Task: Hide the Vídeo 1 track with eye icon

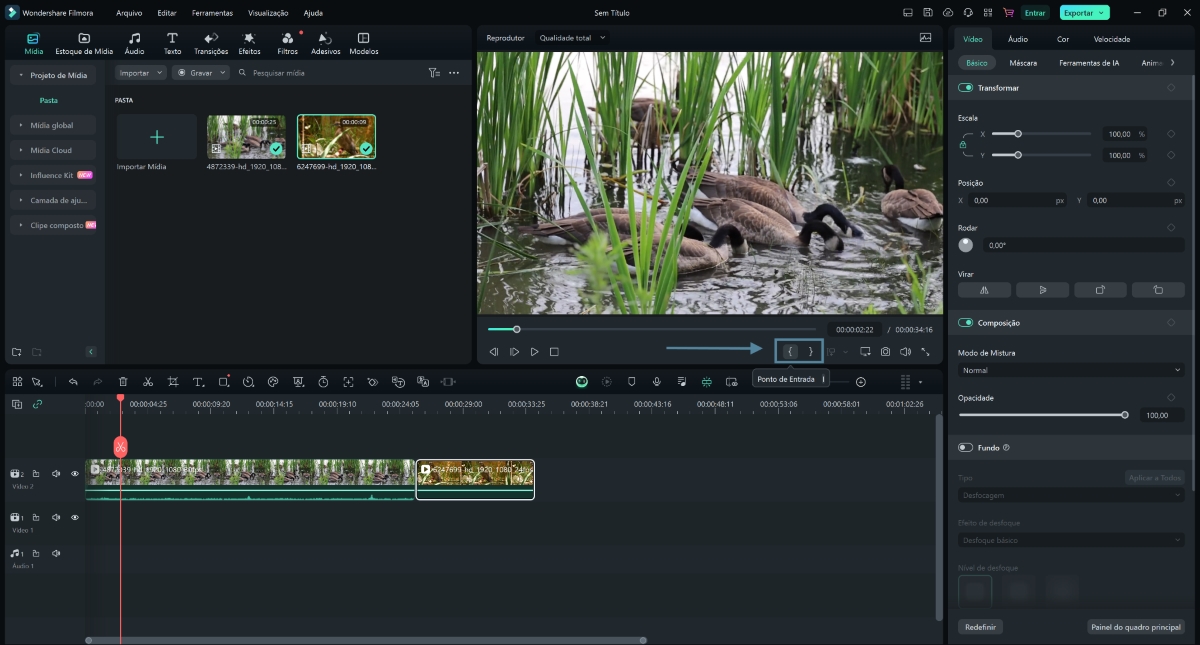Action: coord(75,518)
